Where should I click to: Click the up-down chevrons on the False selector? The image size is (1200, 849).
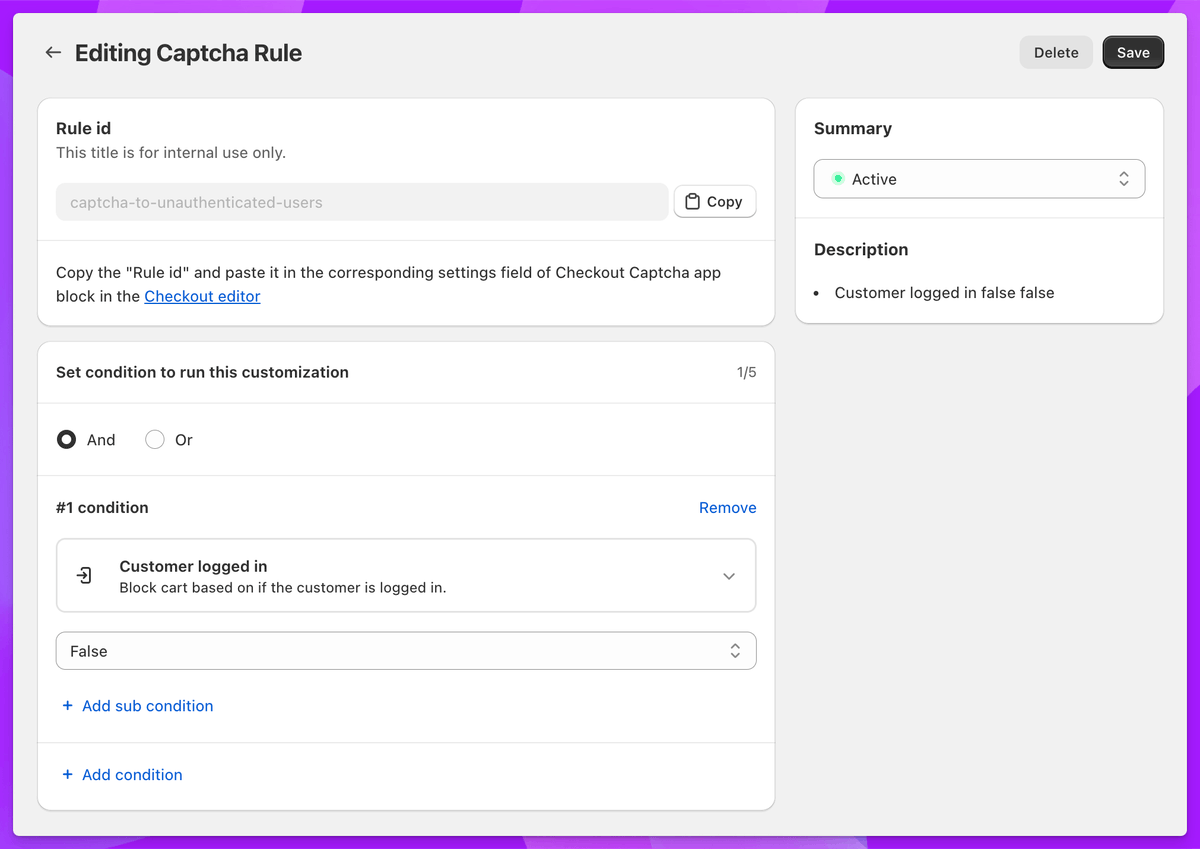[x=735, y=650]
